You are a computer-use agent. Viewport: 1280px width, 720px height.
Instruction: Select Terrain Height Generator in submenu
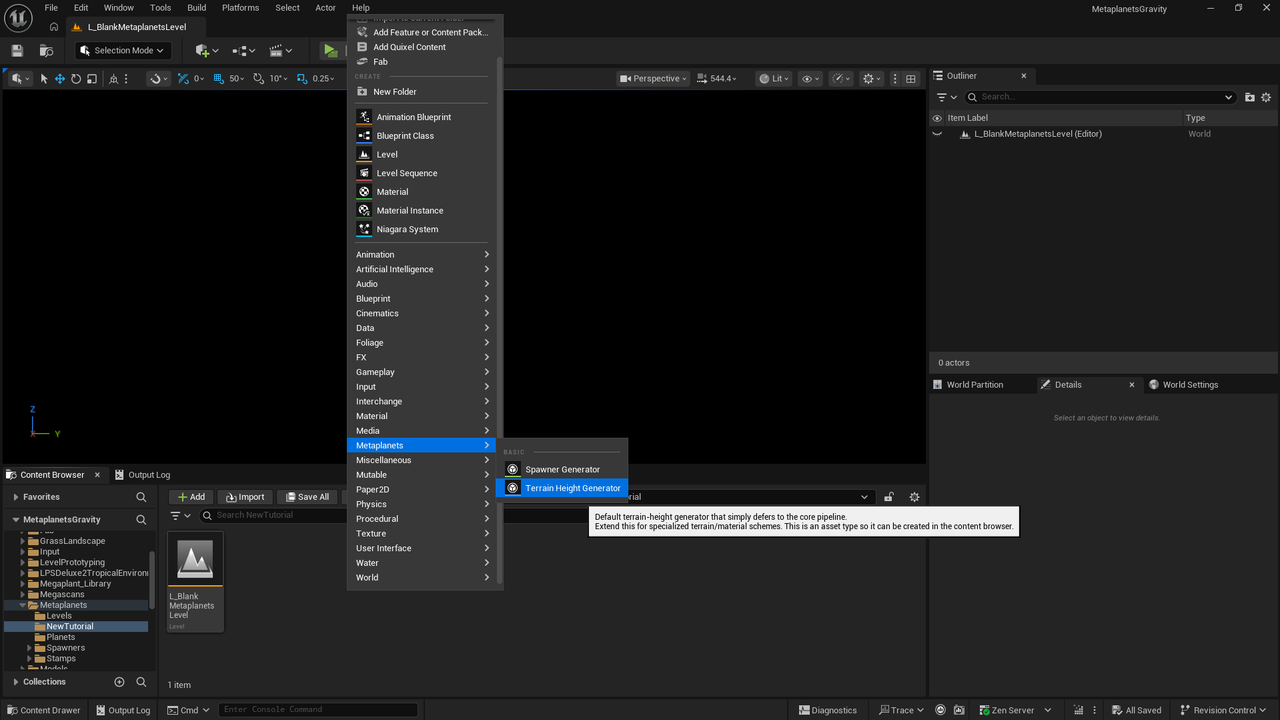562,488
